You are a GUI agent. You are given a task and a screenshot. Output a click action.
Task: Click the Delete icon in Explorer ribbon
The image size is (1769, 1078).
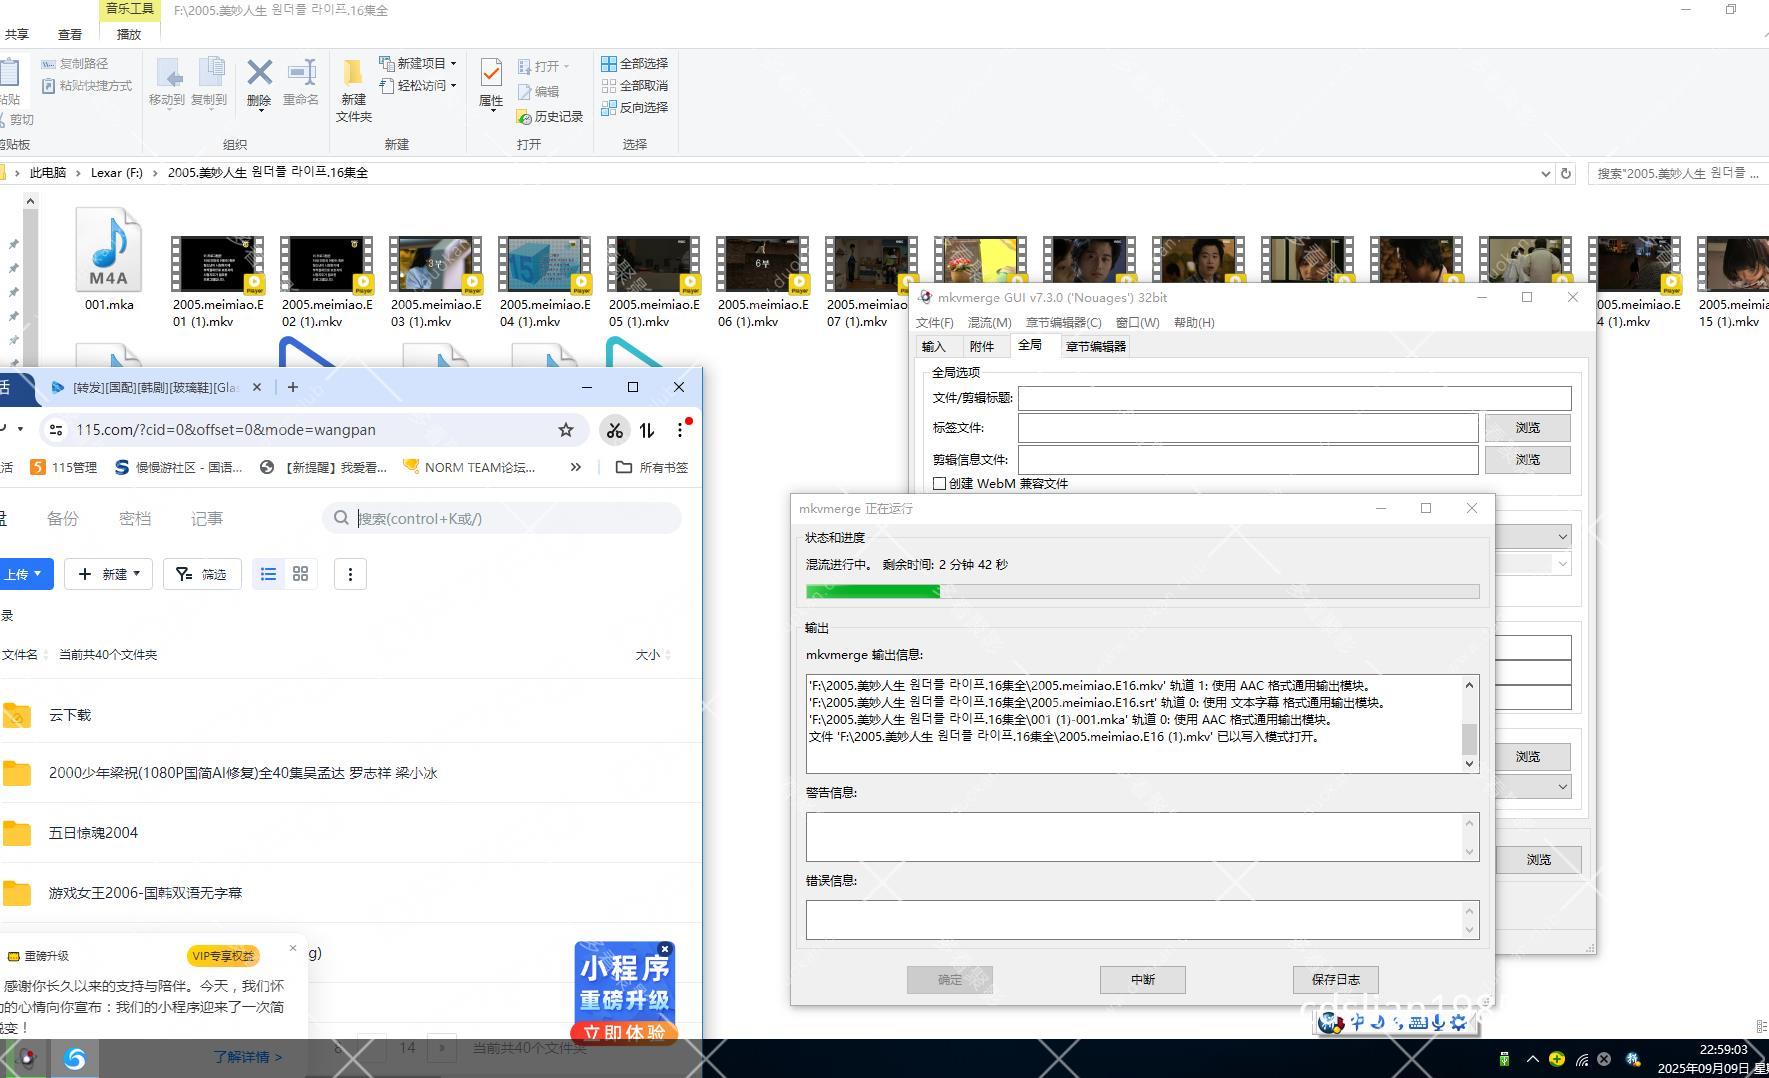(259, 73)
